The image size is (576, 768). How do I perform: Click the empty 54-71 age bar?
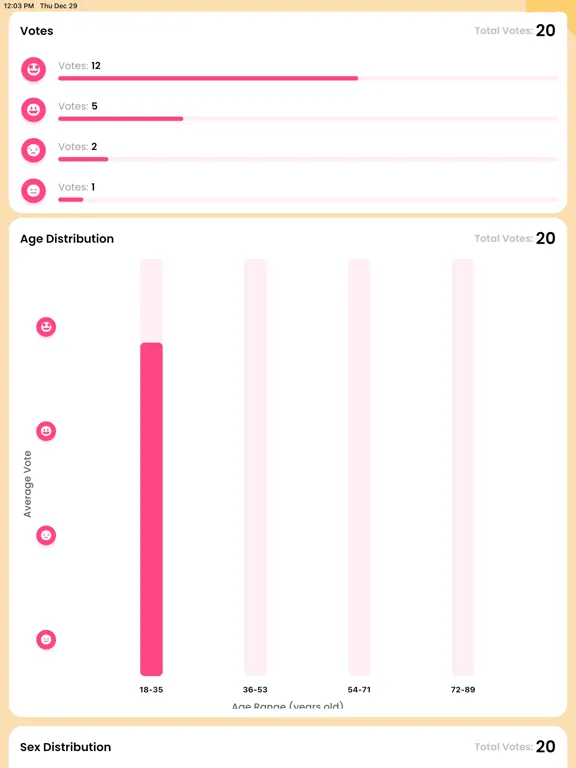pos(359,468)
